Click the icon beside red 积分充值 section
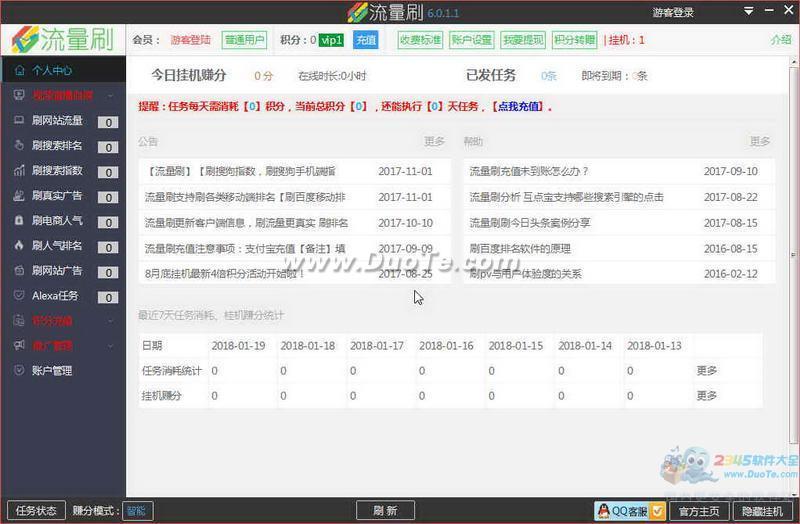800x524 pixels. (19, 320)
